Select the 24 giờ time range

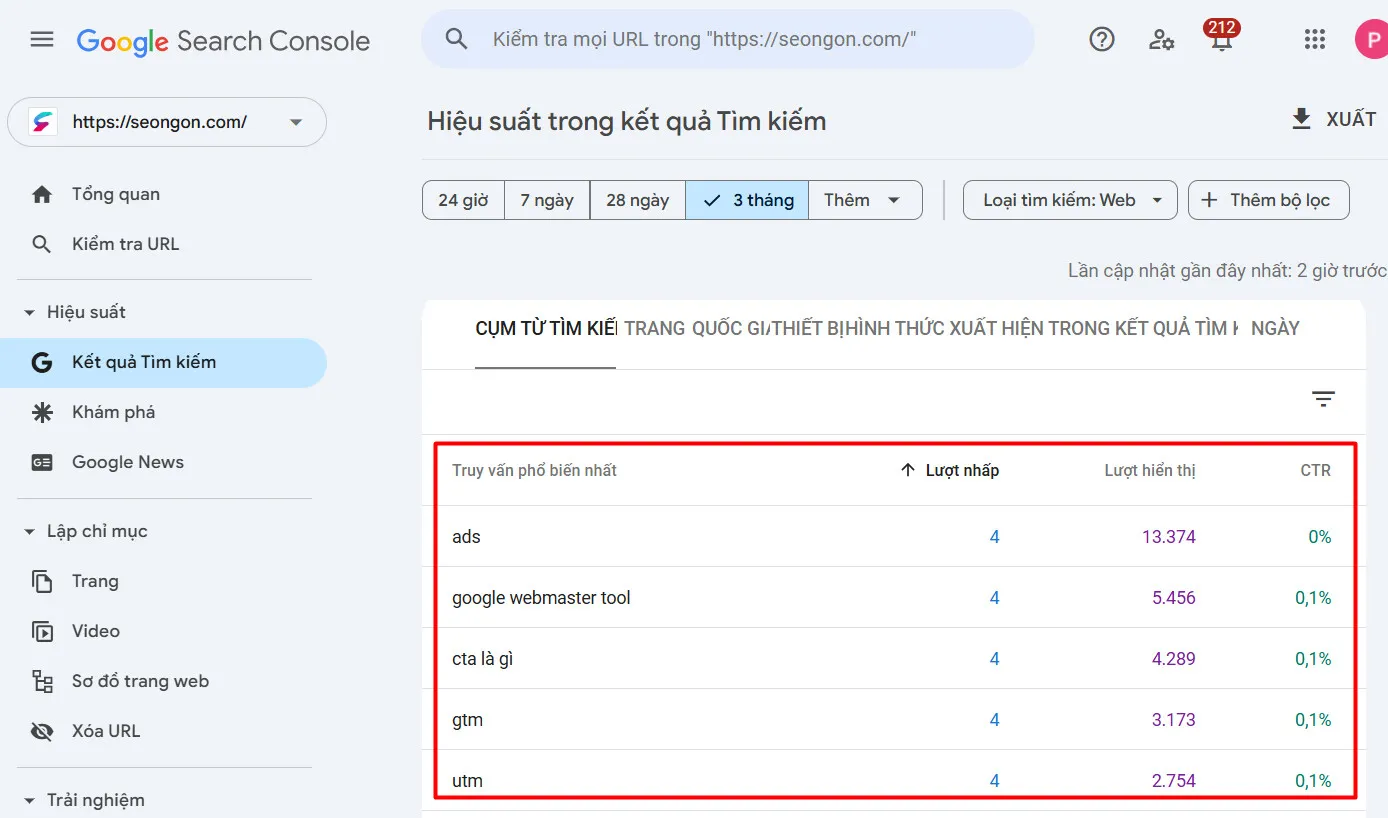pos(462,200)
